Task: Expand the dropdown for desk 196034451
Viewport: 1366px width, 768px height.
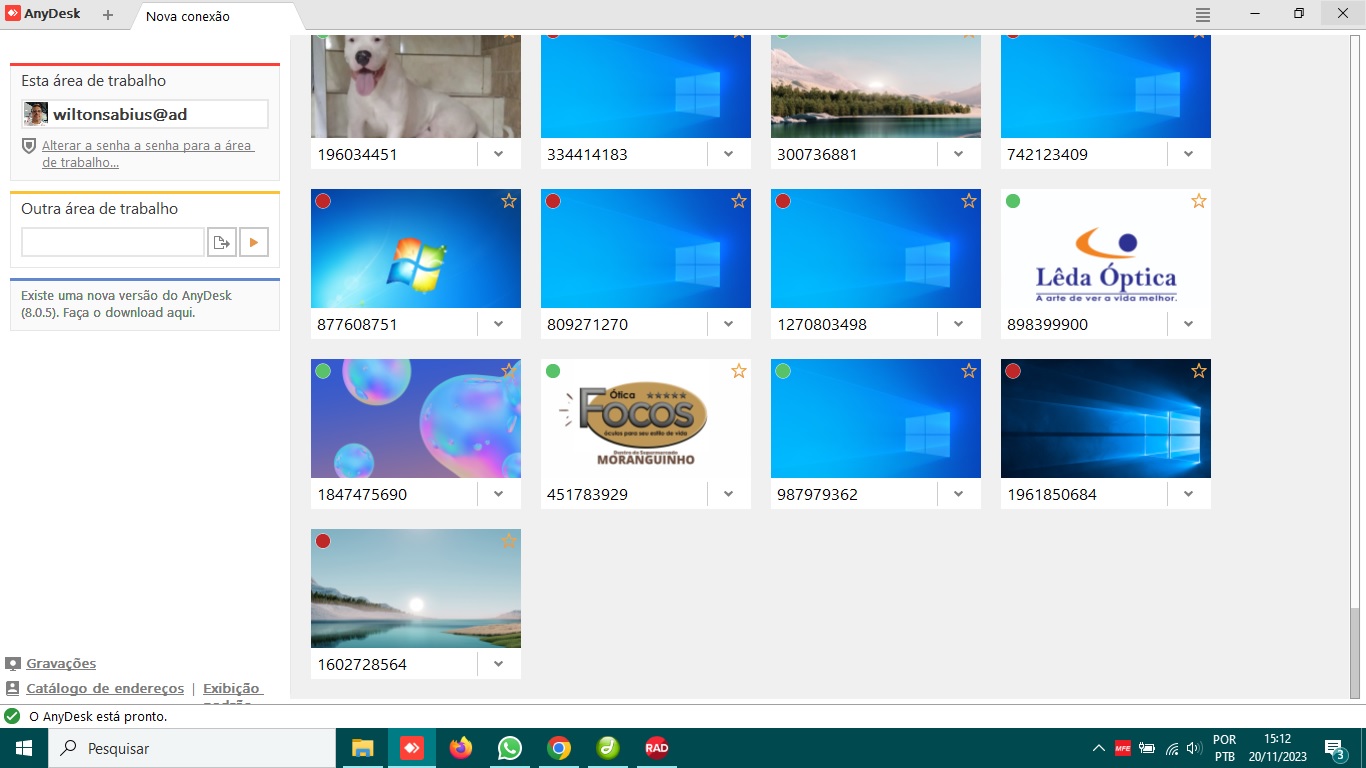Action: [x=498, y=154]
